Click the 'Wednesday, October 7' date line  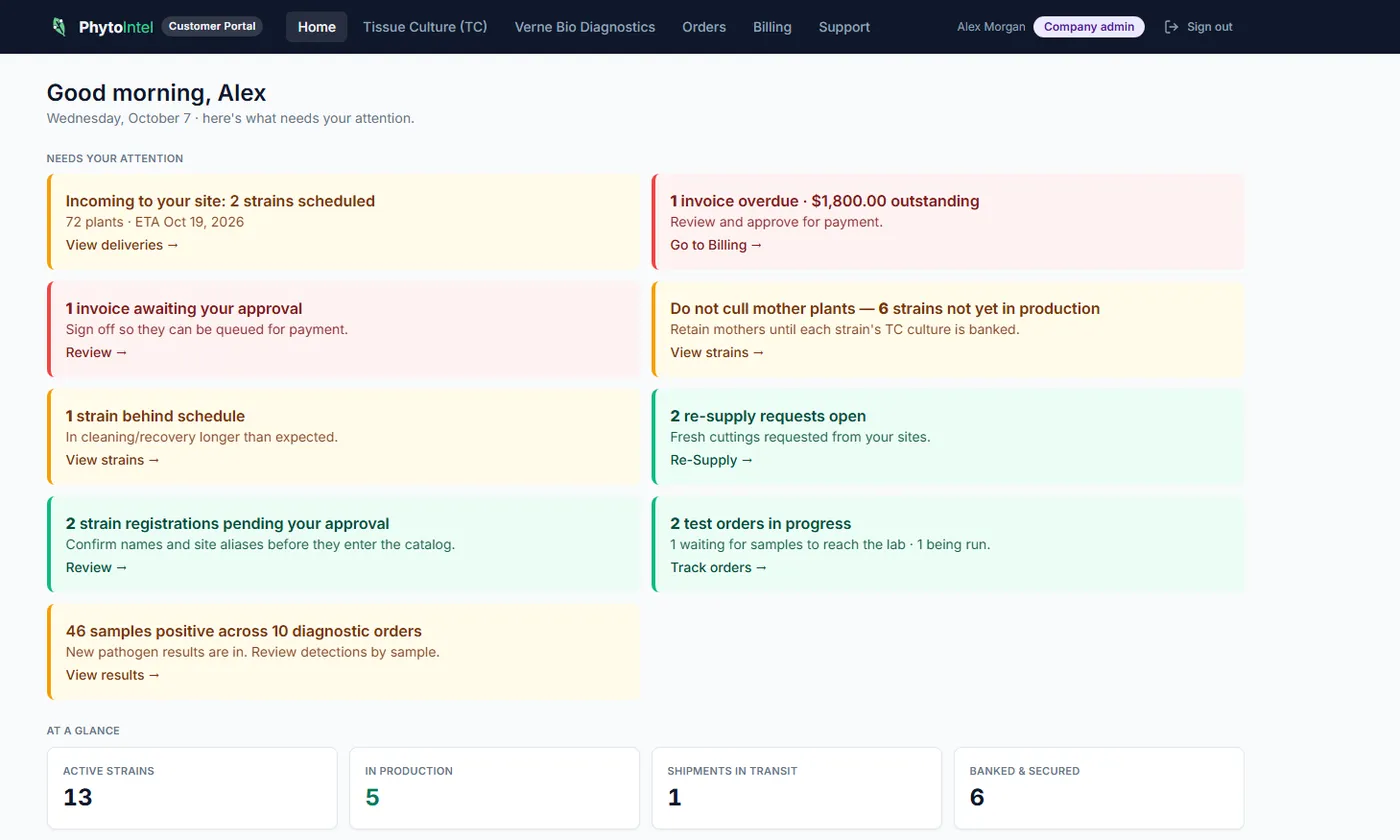231,118
